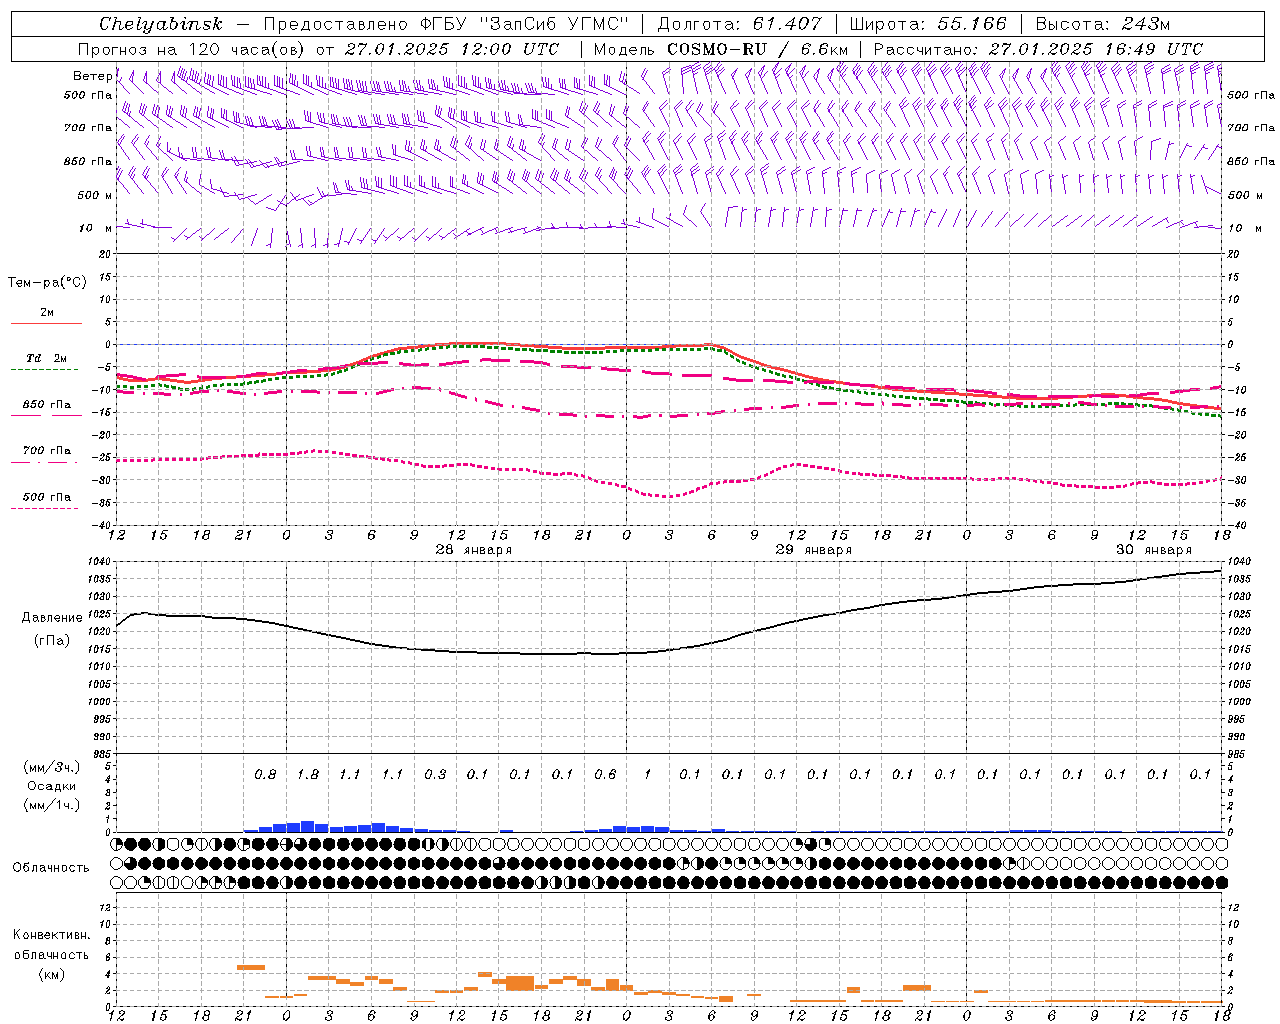Click the '2м' legend entry above 'Td 2м'
Image resolution: width=1280 pixels, height=1024 pixels.
[47, 312]
